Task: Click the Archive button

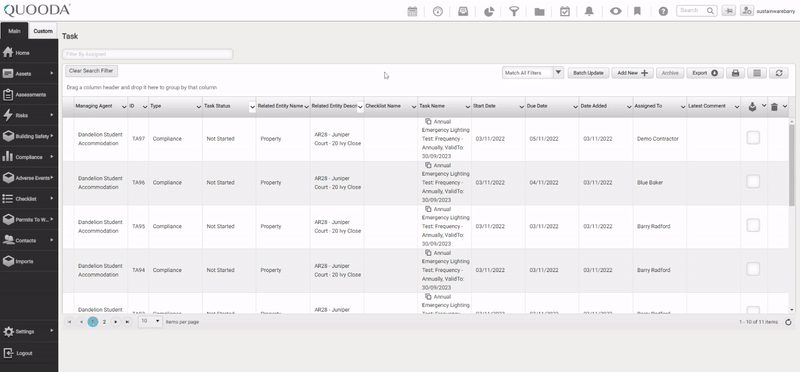Action: [670, 73]
